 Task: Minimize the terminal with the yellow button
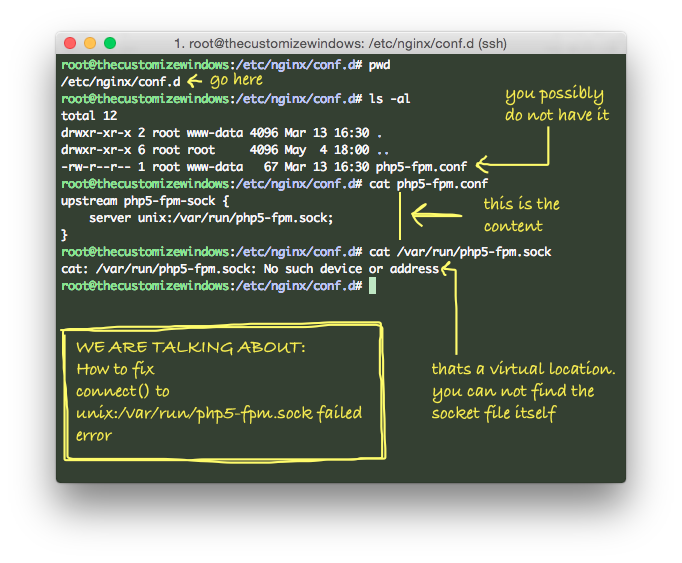point(90,43)
